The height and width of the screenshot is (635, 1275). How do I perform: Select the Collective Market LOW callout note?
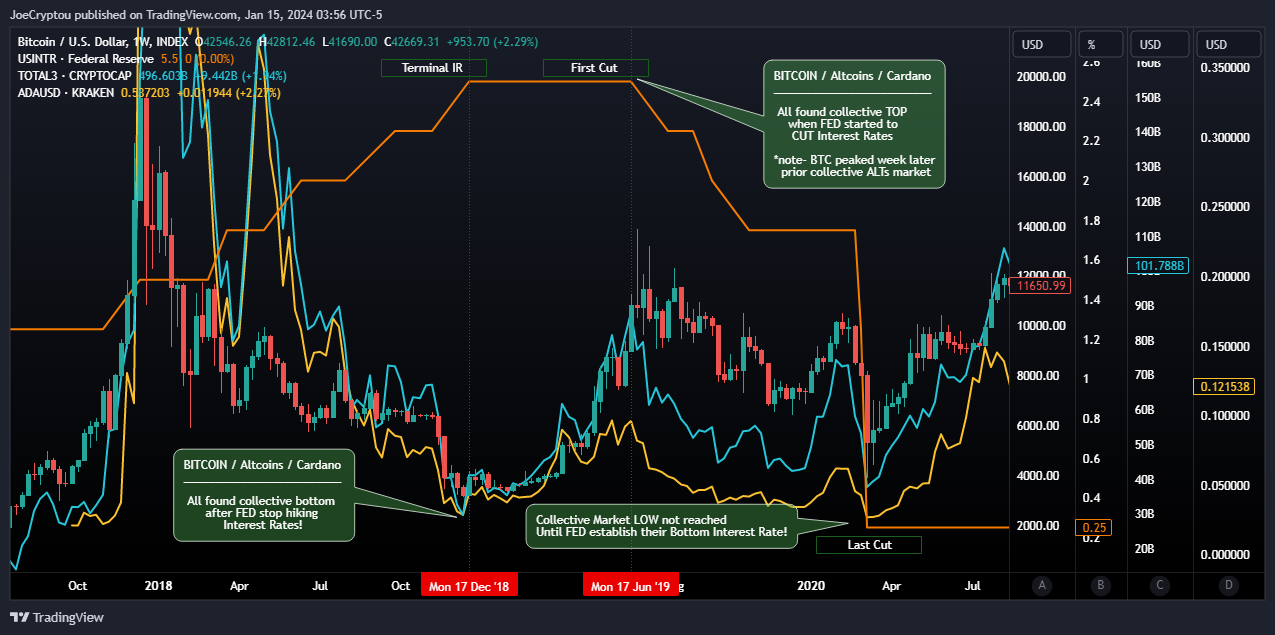(661, 526)
